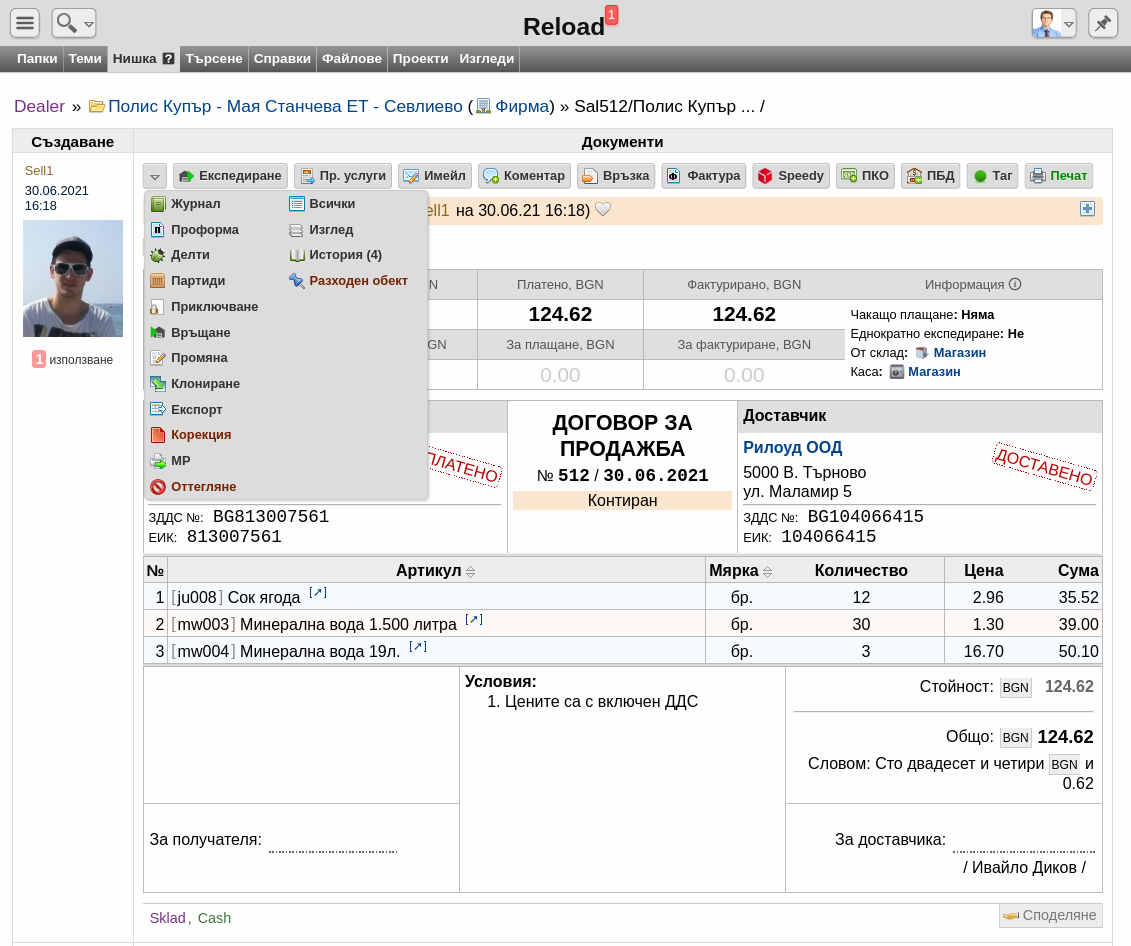Switch to the Файлове tab
This screenshot has width=1131, height=946.
click(352, 59)
